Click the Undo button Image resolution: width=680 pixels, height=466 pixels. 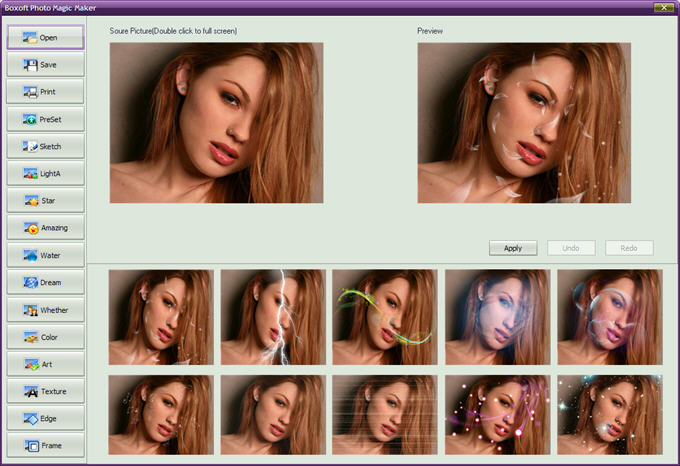click(x=571, y=248)
